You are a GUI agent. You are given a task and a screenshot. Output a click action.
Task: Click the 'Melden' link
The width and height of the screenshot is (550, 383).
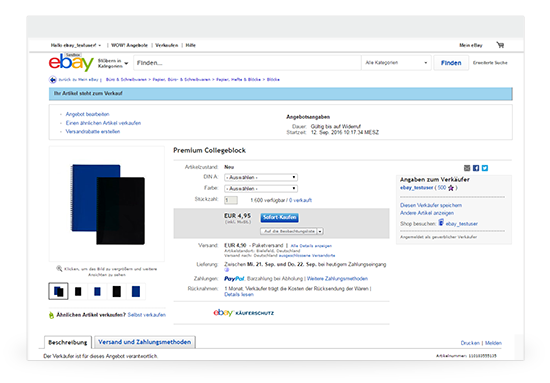coord(493,343)
